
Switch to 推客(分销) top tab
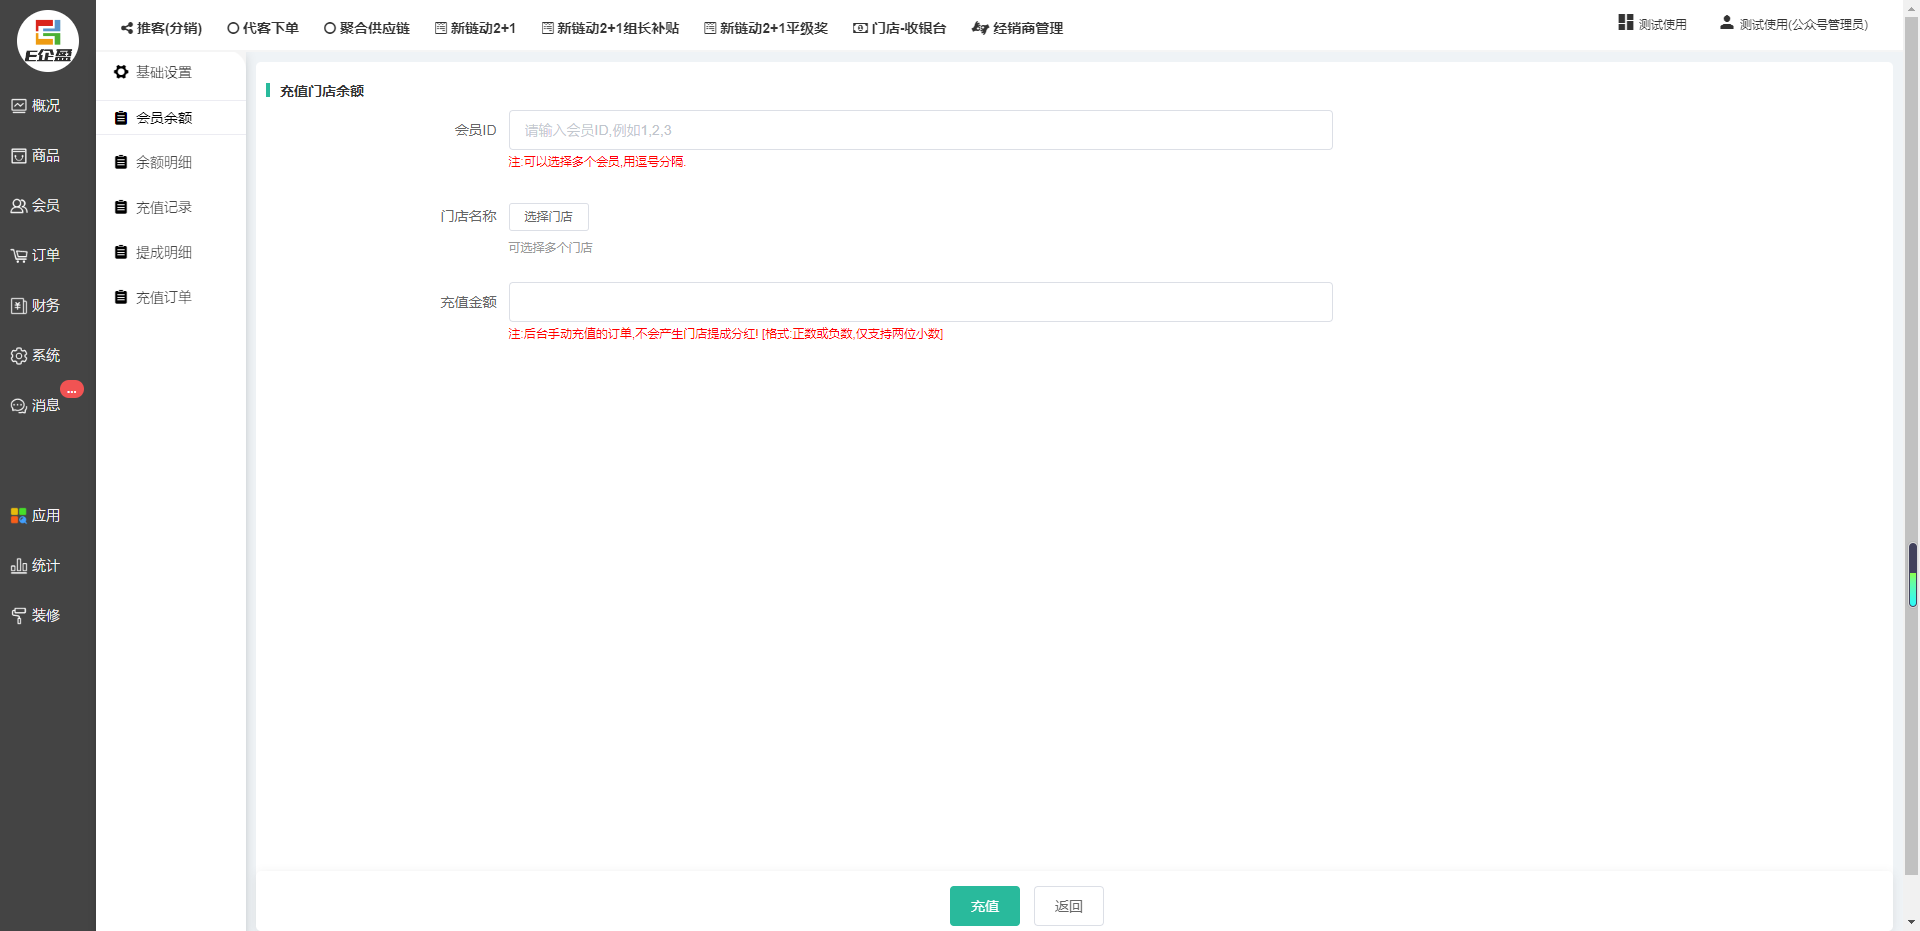[161, 28]
